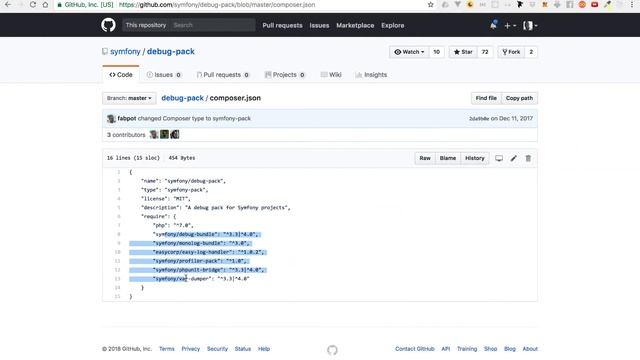Open the notifications bell icon
This screenshot has width=640, height=360.
[493, 25]
